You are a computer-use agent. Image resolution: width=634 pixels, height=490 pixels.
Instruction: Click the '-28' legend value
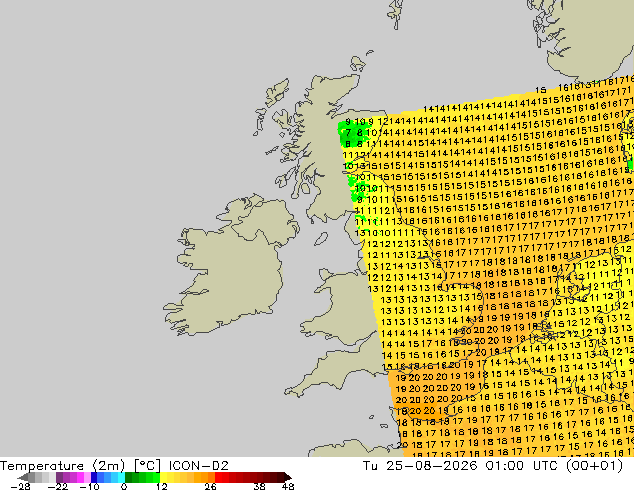[21, 486]
